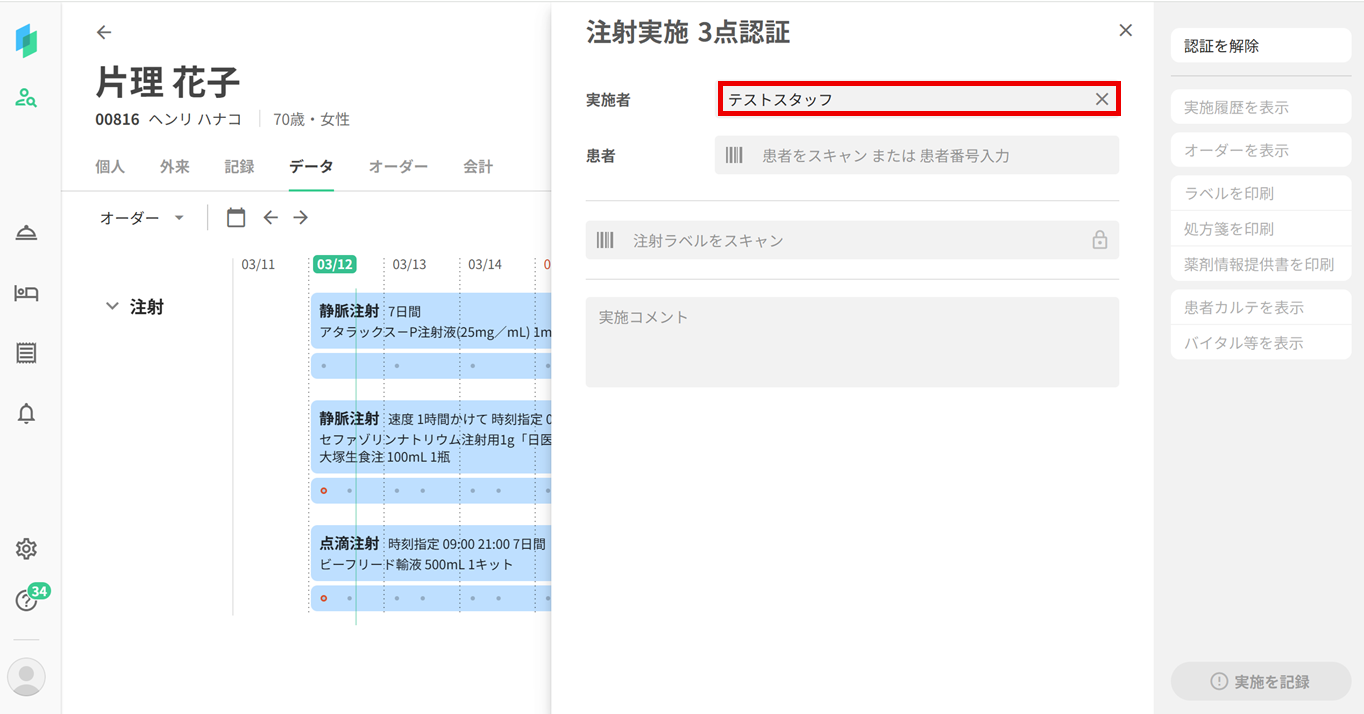1364x714 pixels.
Task: Click 患者カルテを表示 button
Action: (1261, 307)
